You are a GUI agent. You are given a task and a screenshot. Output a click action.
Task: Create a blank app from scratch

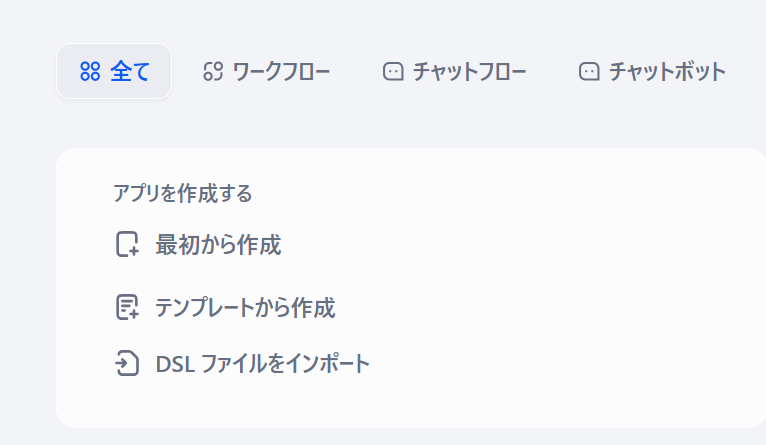click(218, 245)
